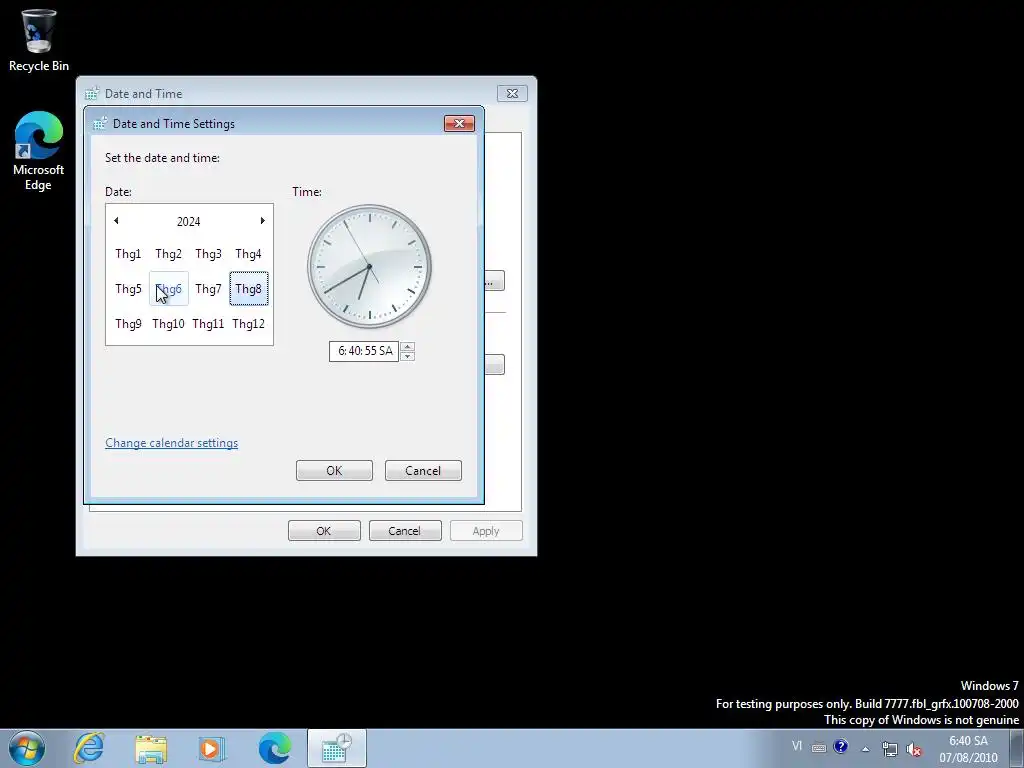Increase time with the up spinner arrow
Screen dimensions: 1024x768
408,347
